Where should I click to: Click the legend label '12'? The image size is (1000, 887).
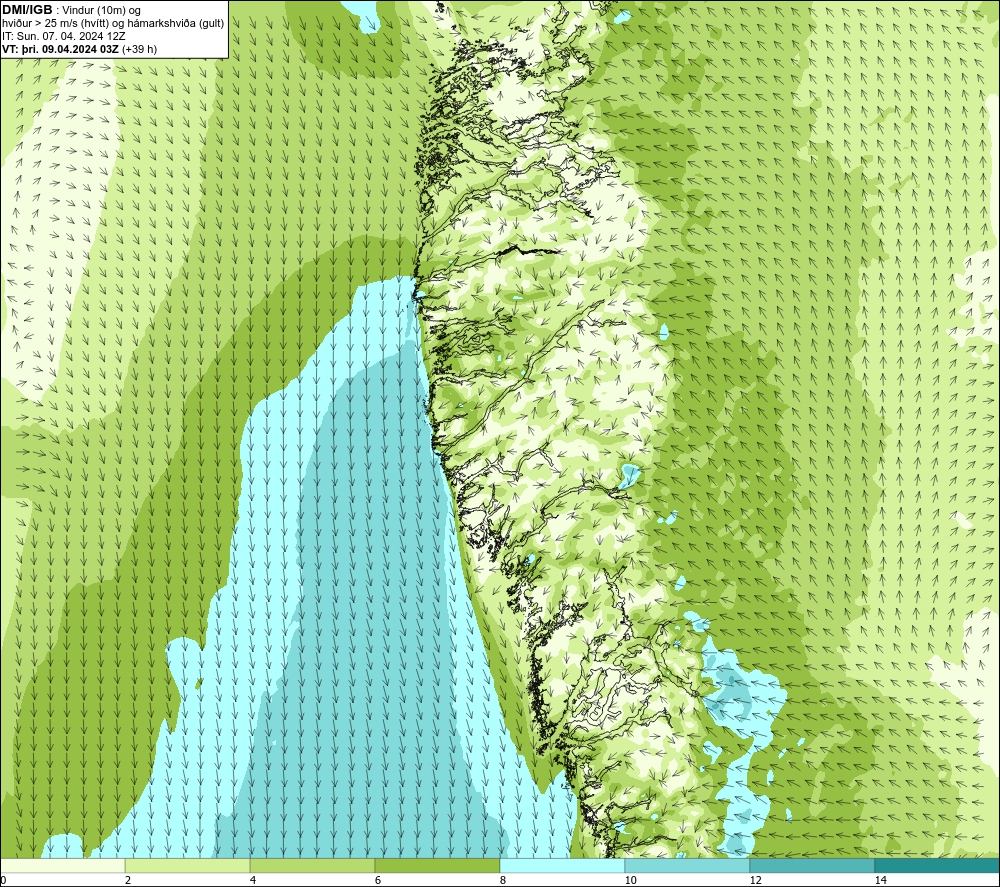(755, 880)
